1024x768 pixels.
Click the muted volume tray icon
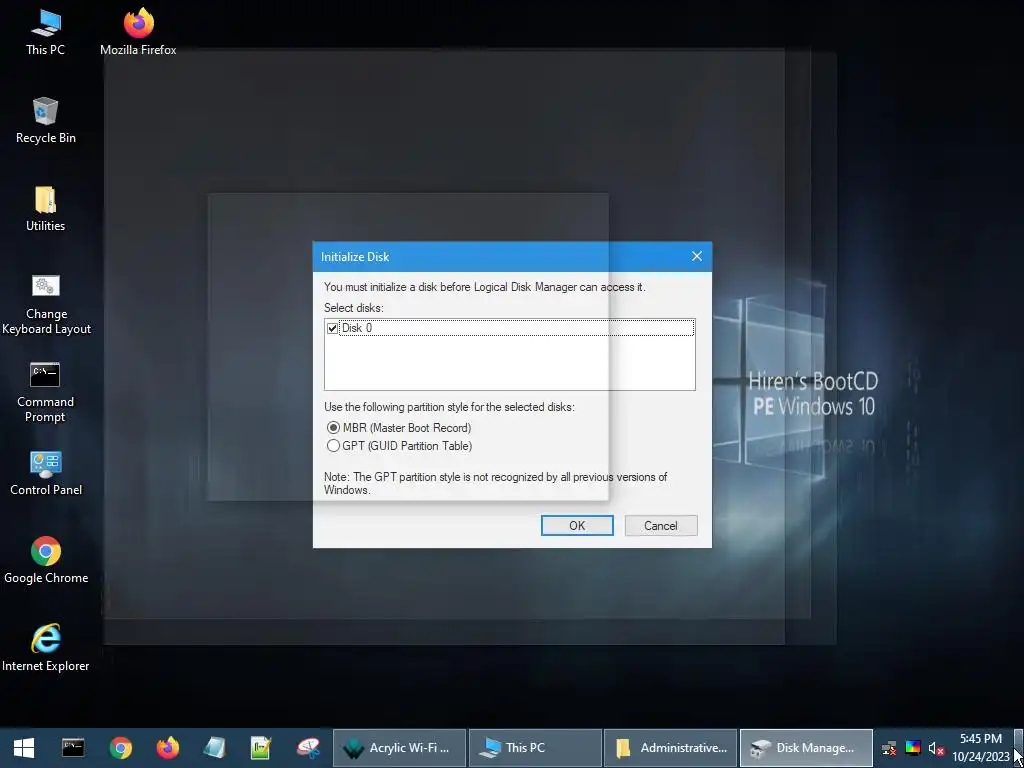[x=936, y=748]
